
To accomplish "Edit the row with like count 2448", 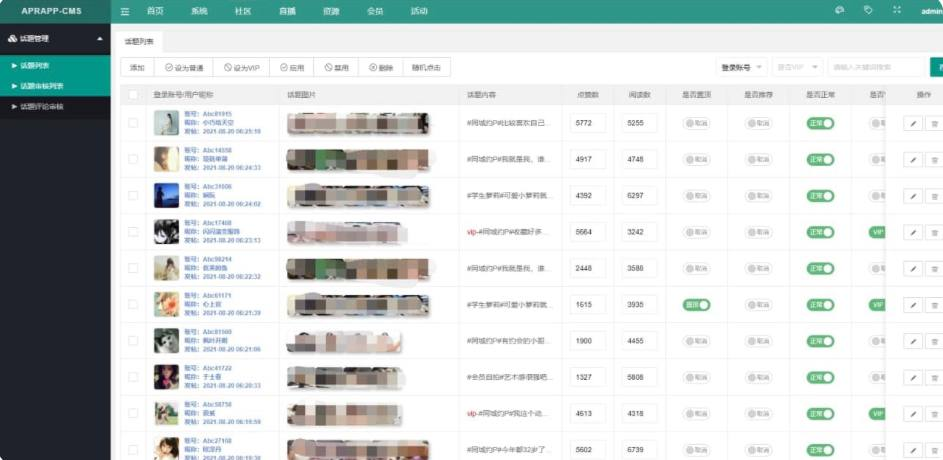I will [913, 269].
